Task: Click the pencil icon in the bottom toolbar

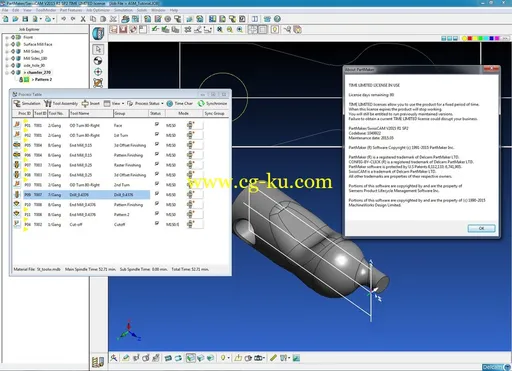Action: (x=273, y=358)
